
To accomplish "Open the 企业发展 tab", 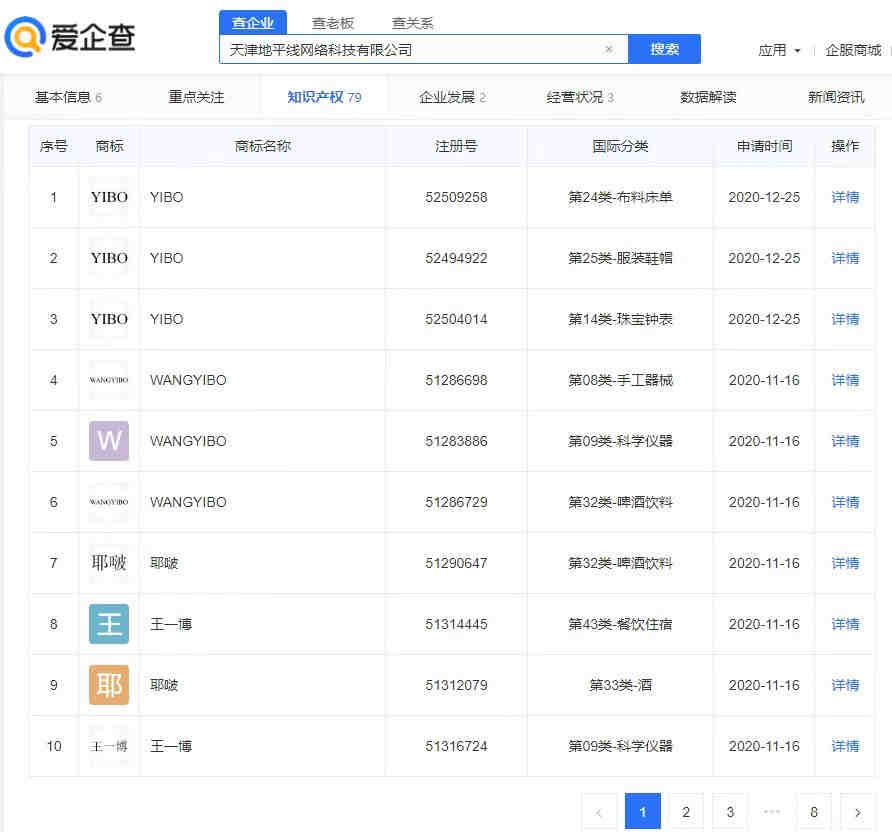I will pyautogui.click(x=452, y=97).
